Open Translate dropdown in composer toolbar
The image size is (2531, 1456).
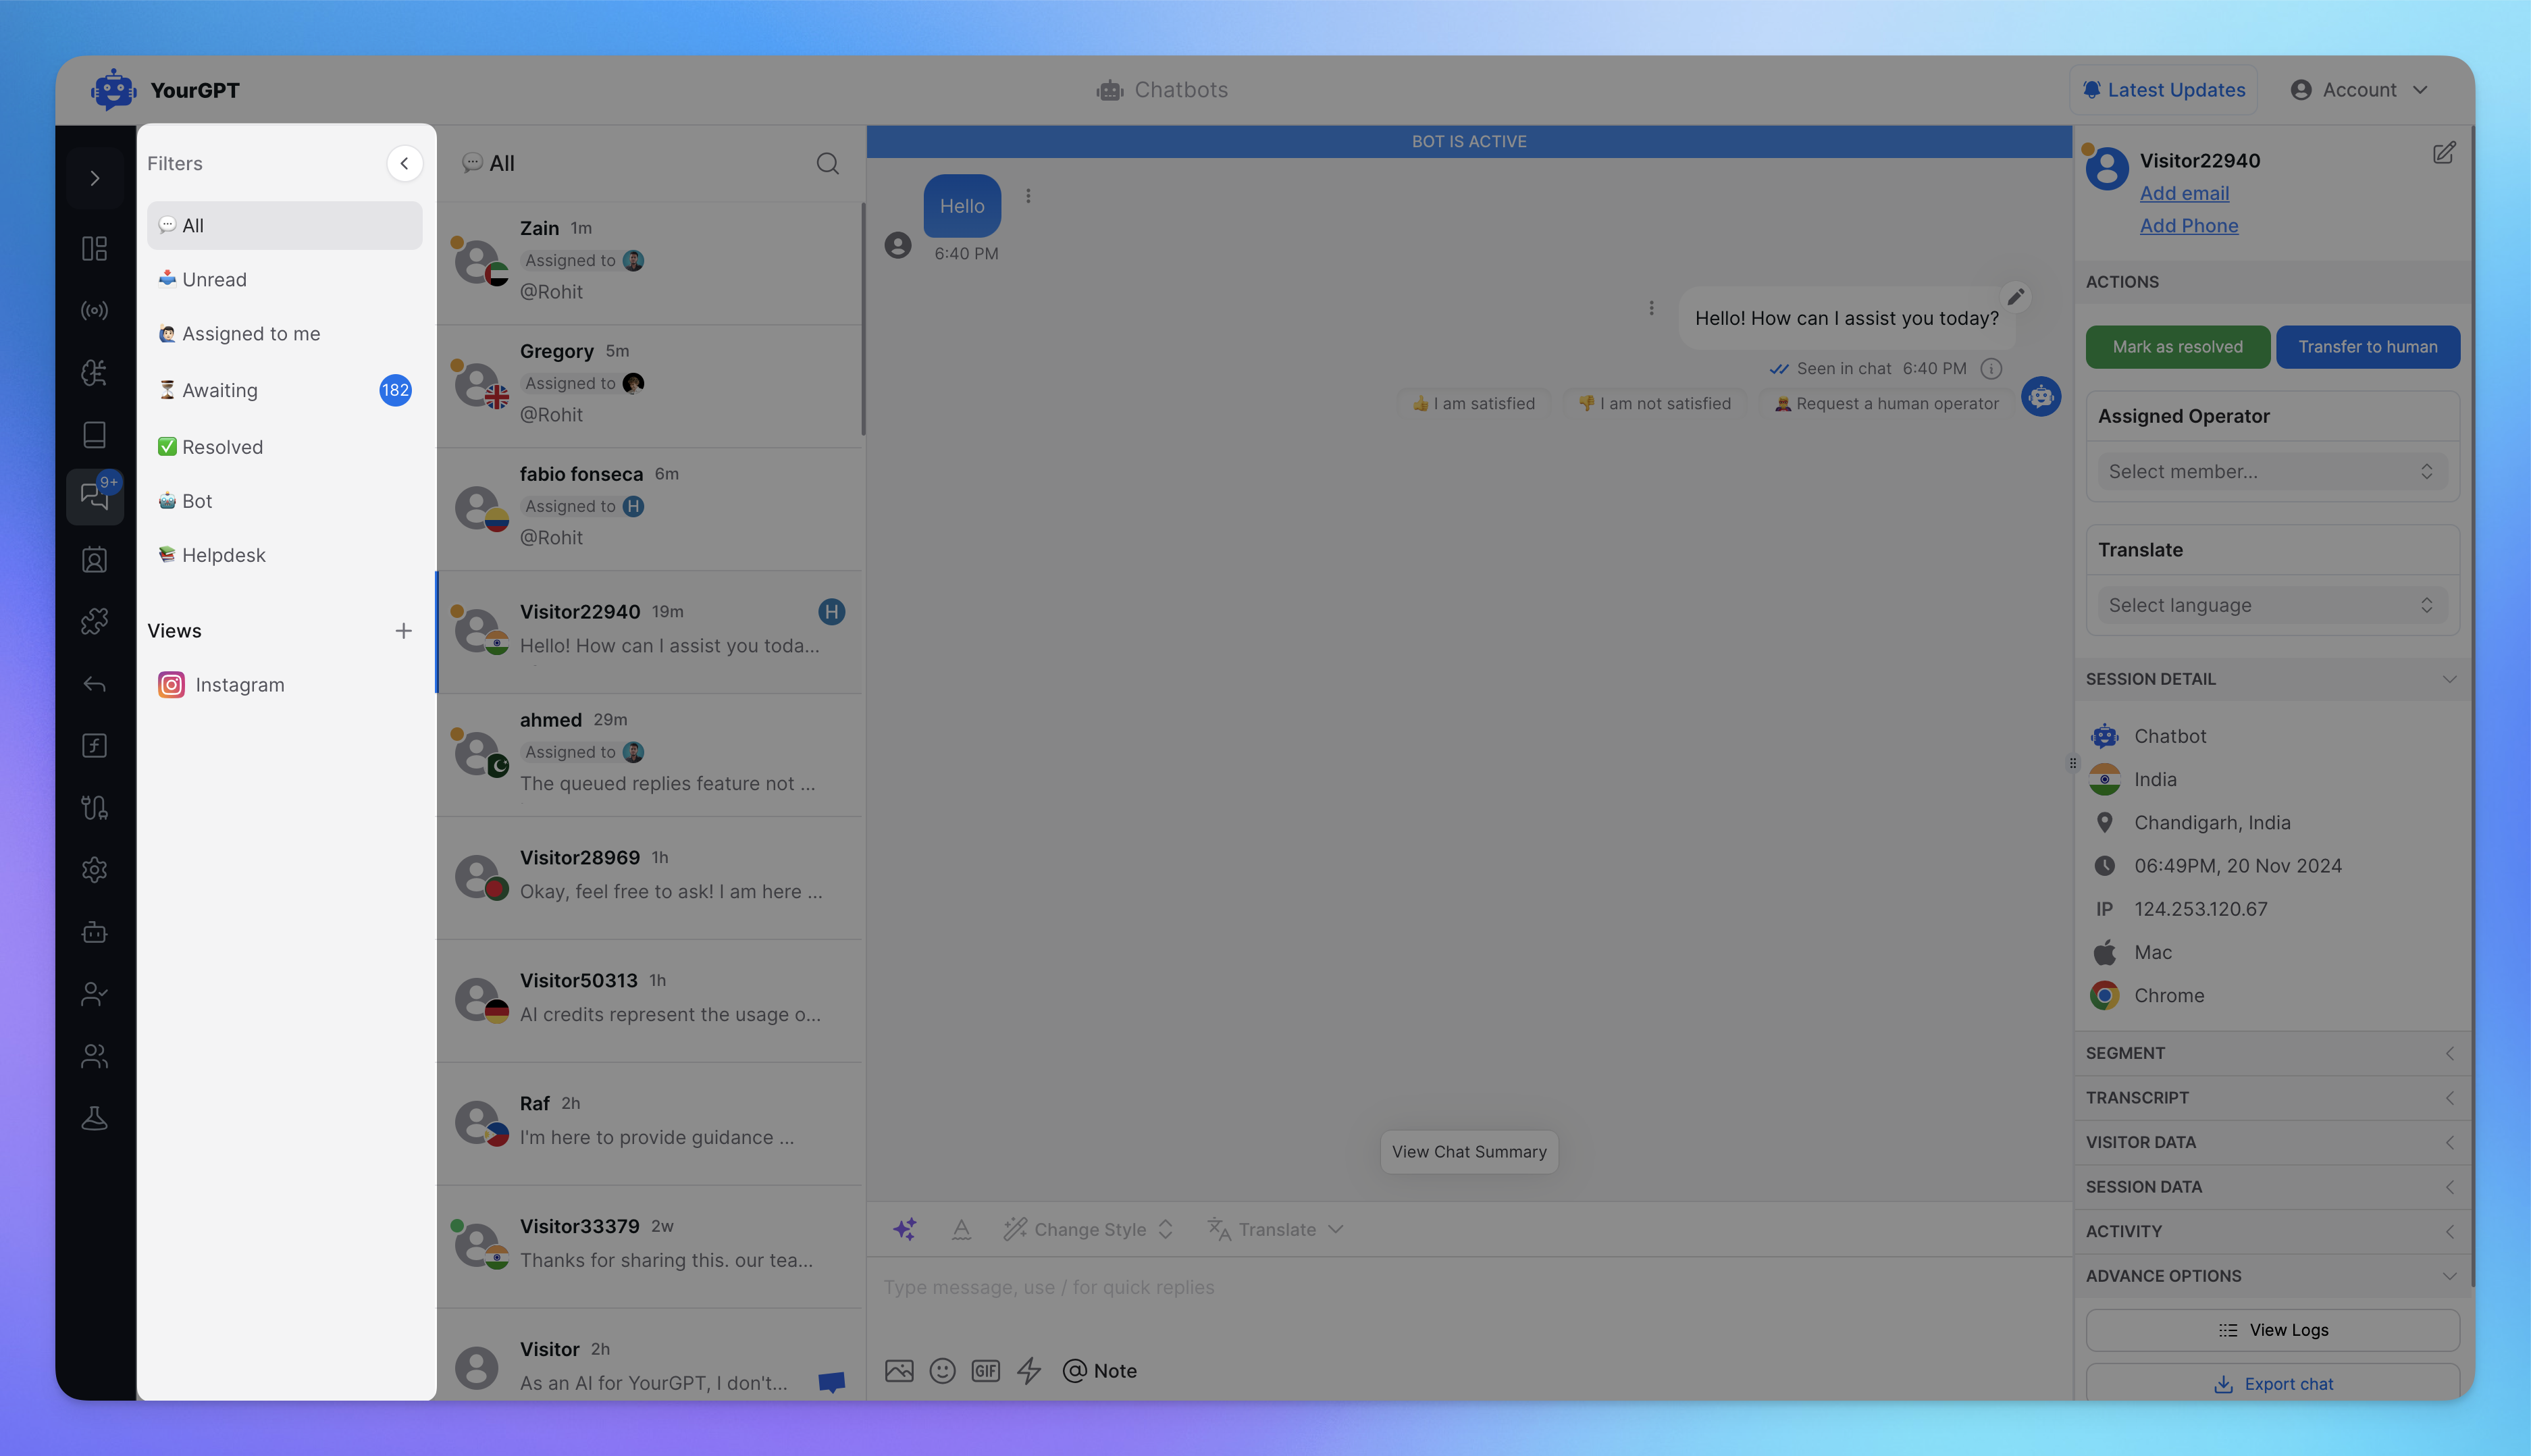click(1275, 1229)
